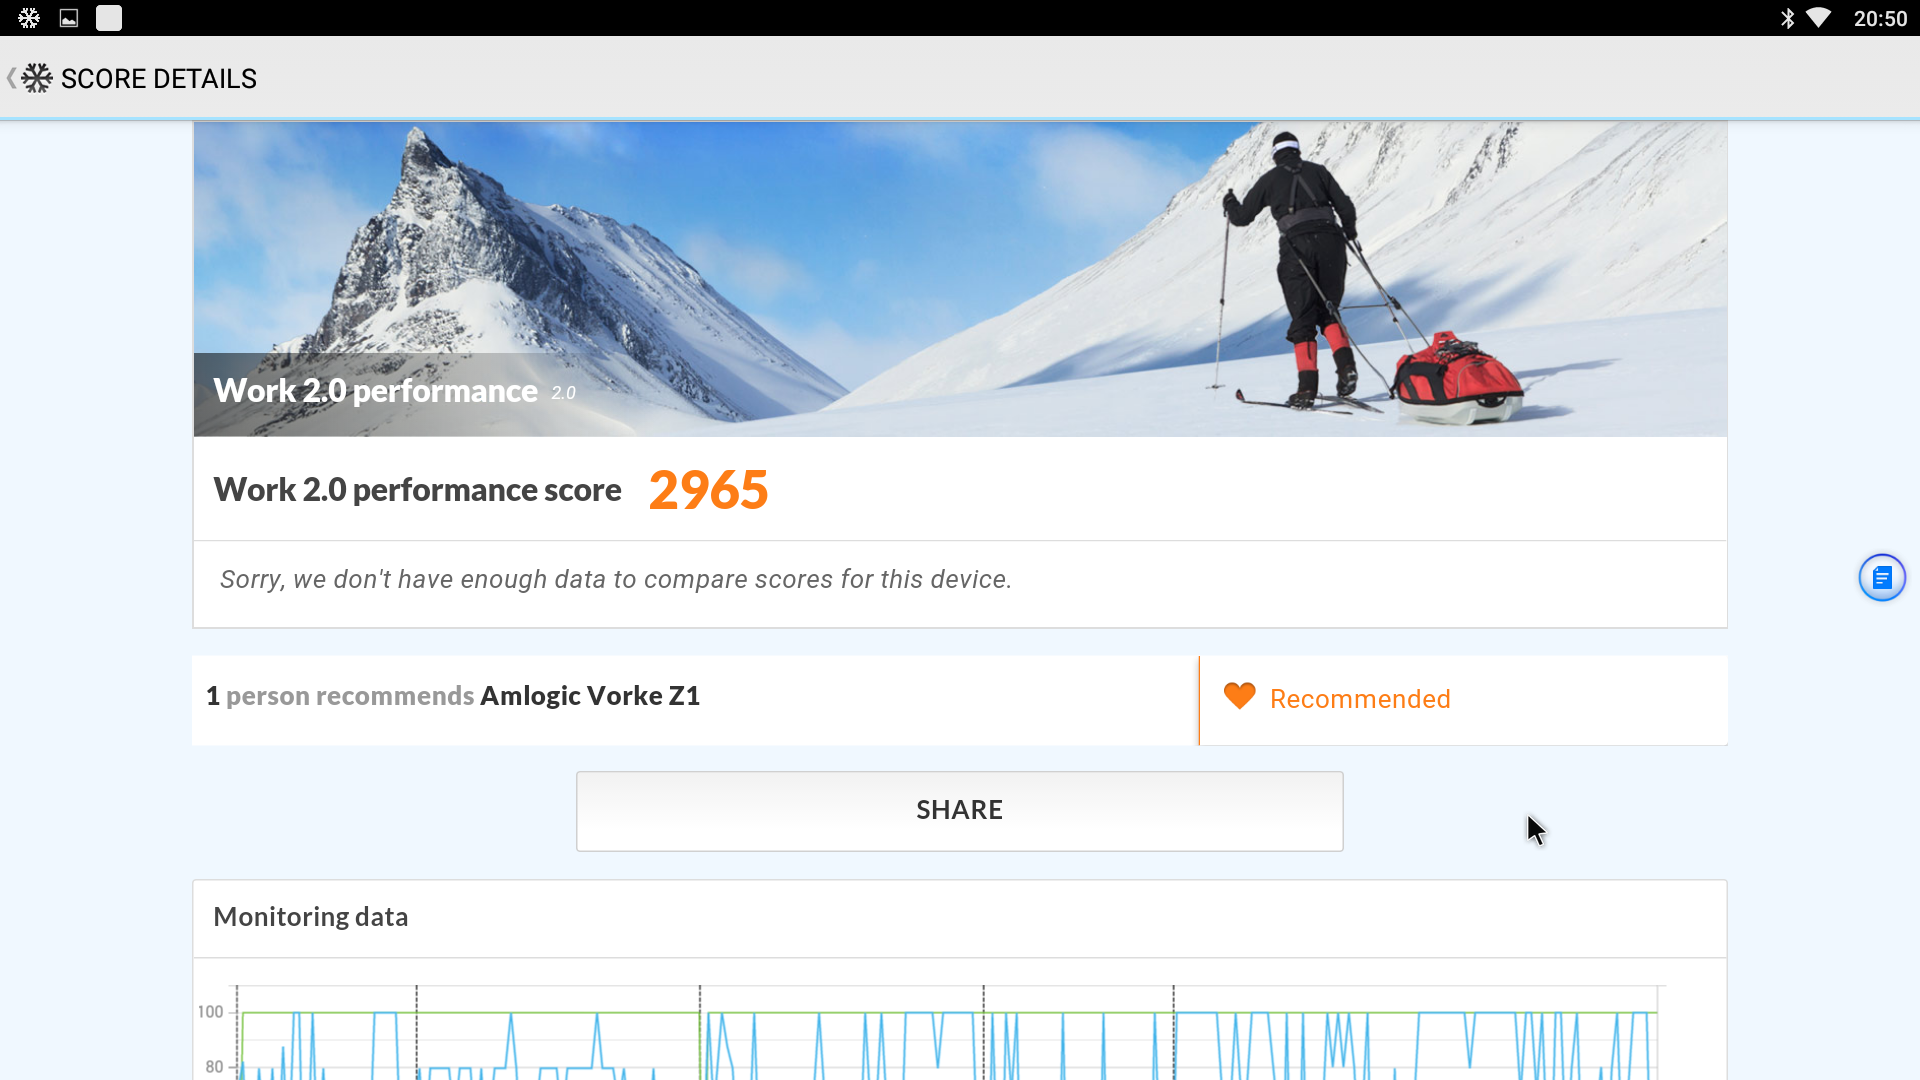The height and width of the screenshot is (1080, 1920).
Task: Toggle the Recommended label
Action: 1359,699
